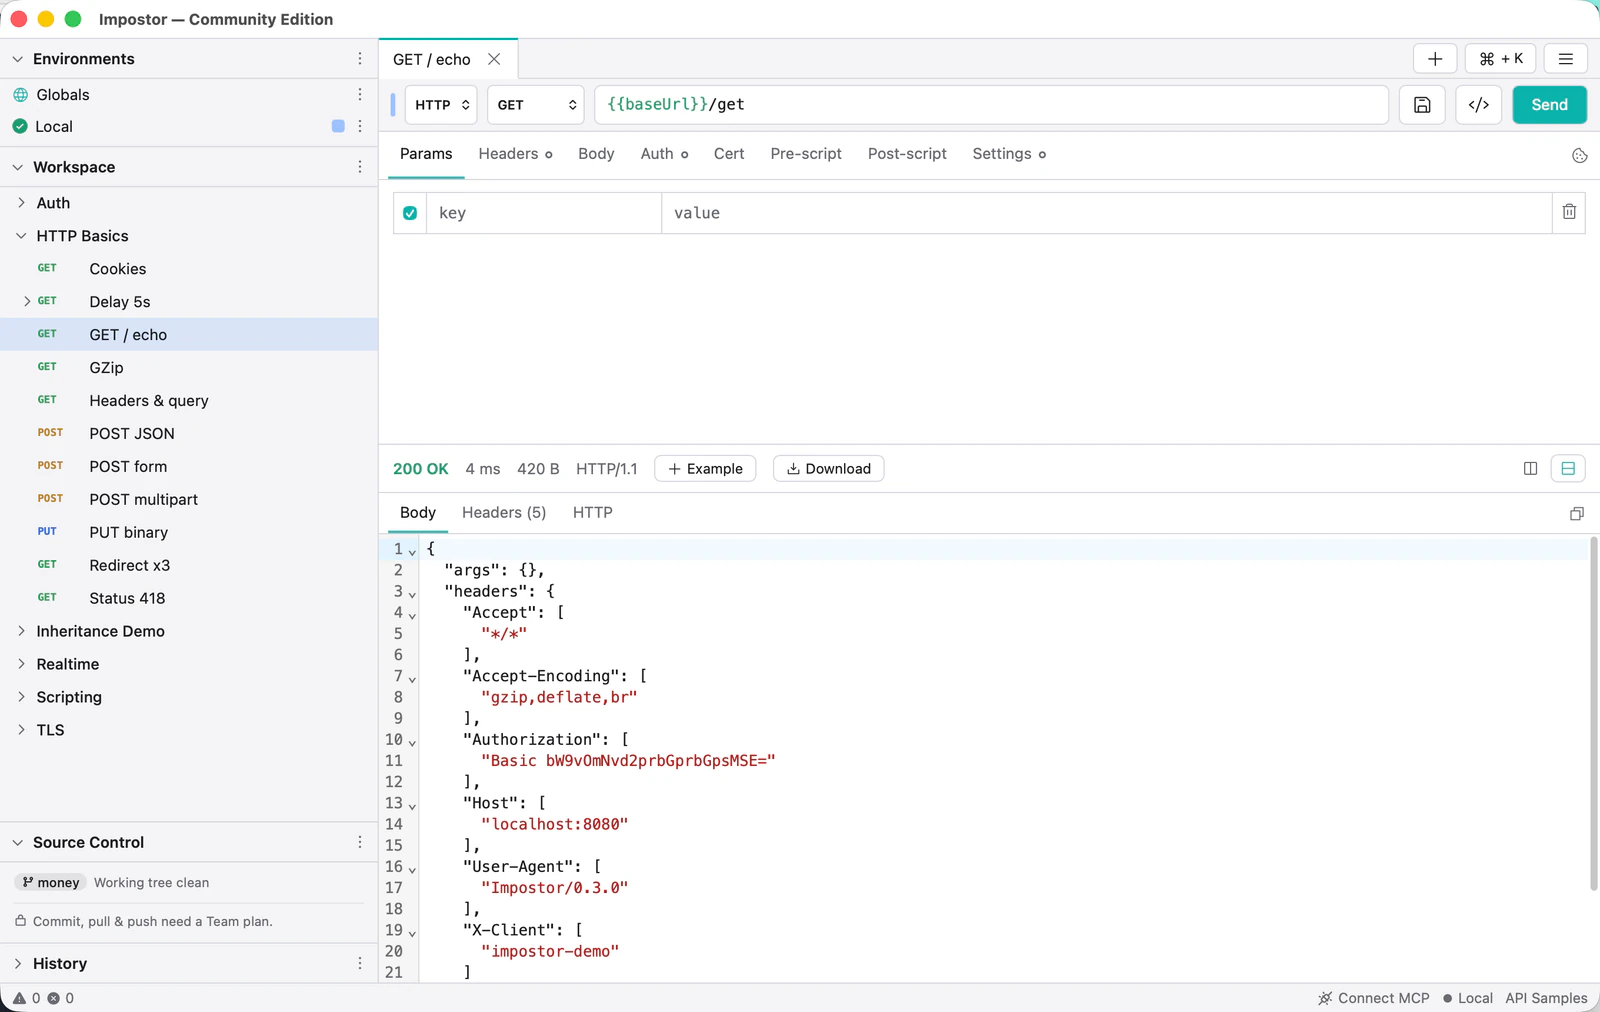Open the response Headers (5) tab

pos(504,512)
